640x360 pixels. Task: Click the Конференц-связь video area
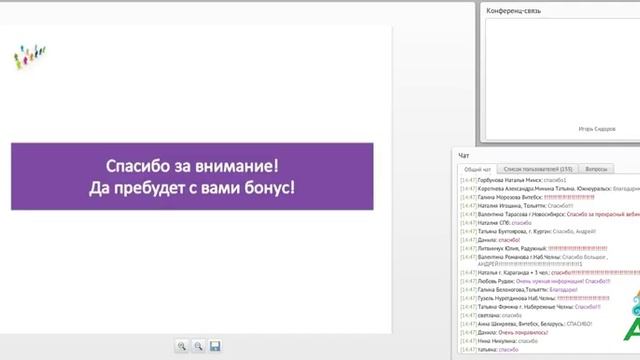click(x=562, y=80)
